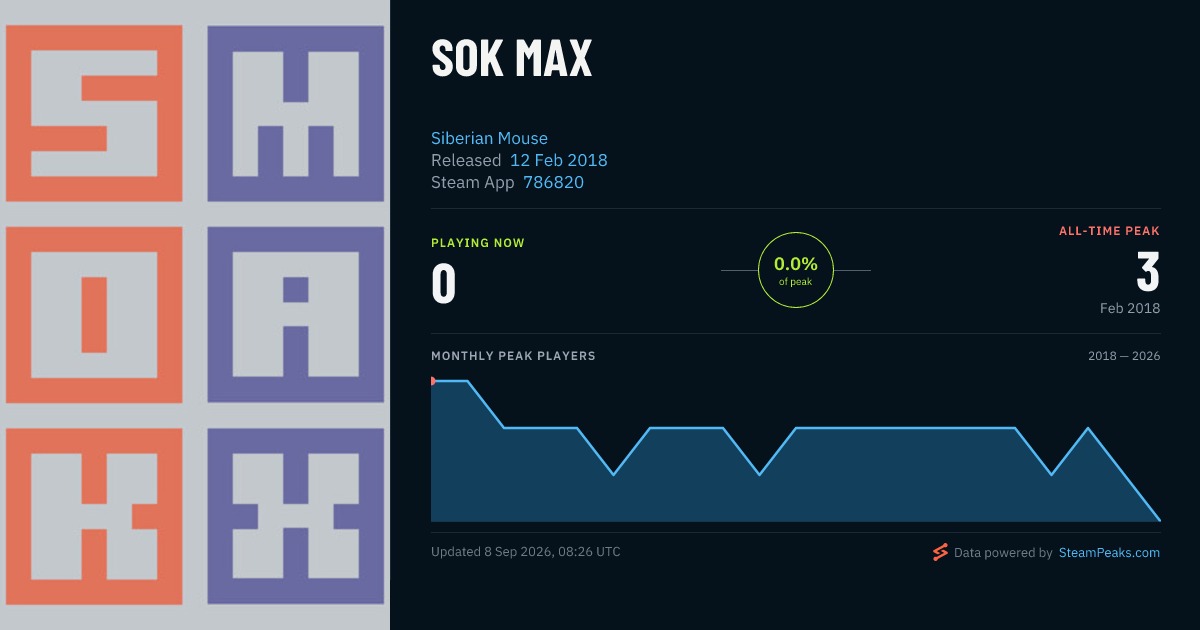Click the red peak marker on chart
1200x630 pixels.
click(x=433, y=381)
